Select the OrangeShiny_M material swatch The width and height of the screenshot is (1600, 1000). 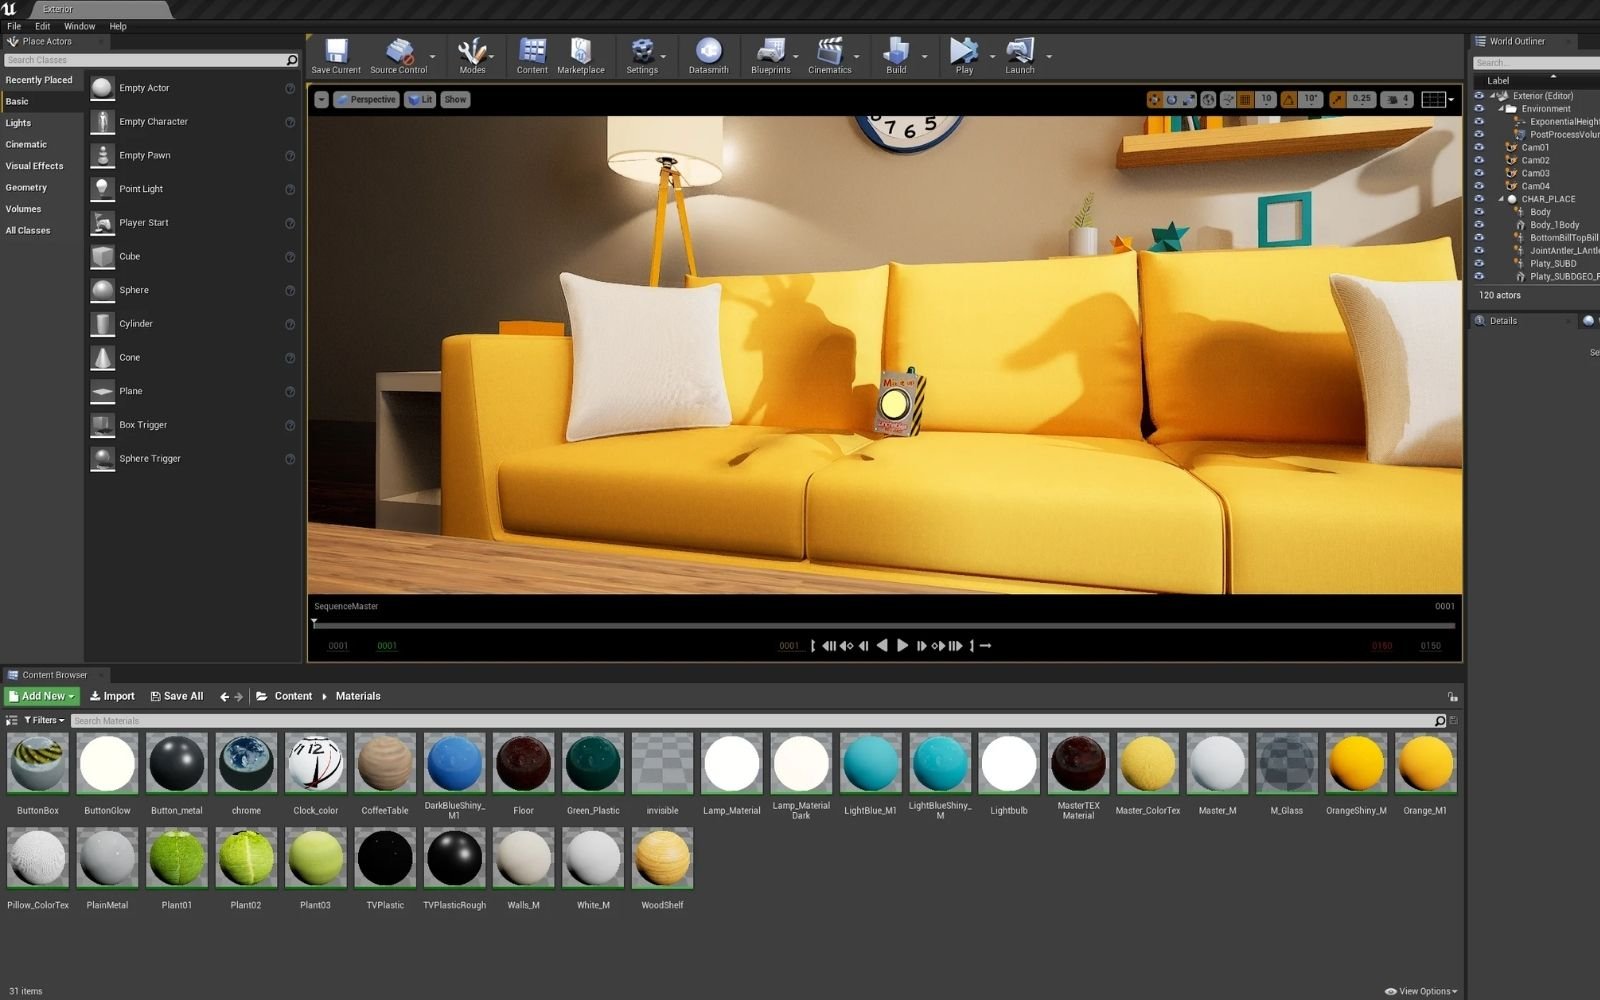click(x=1356, y=763)
